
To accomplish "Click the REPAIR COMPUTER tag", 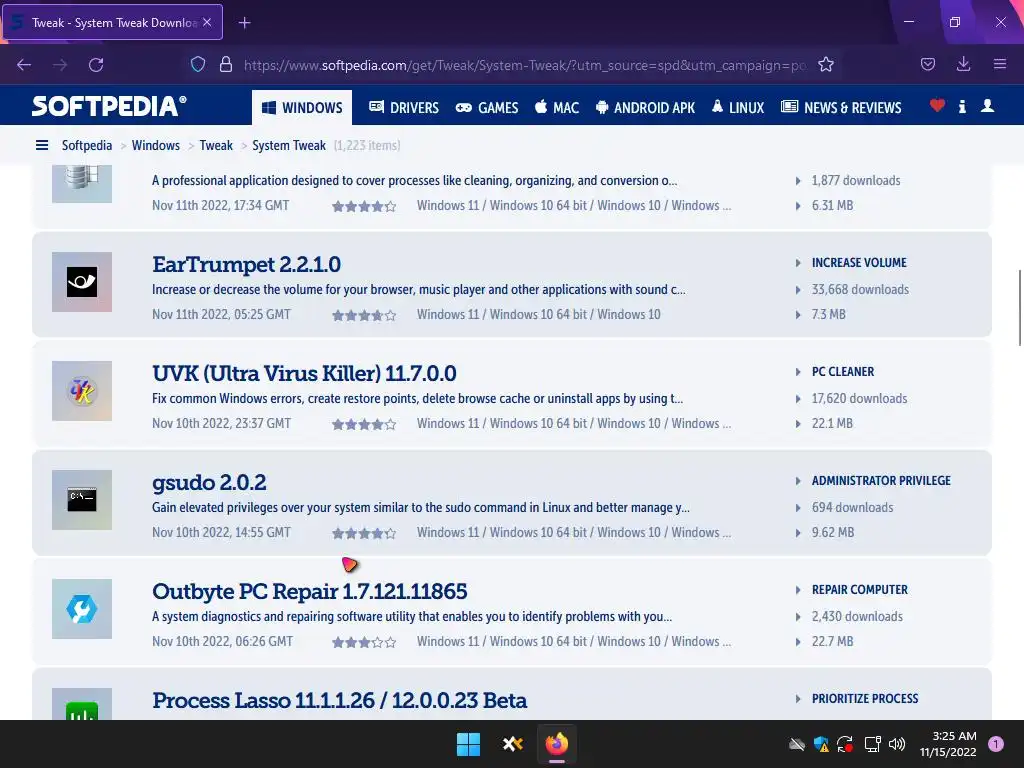I will (859, 590).
